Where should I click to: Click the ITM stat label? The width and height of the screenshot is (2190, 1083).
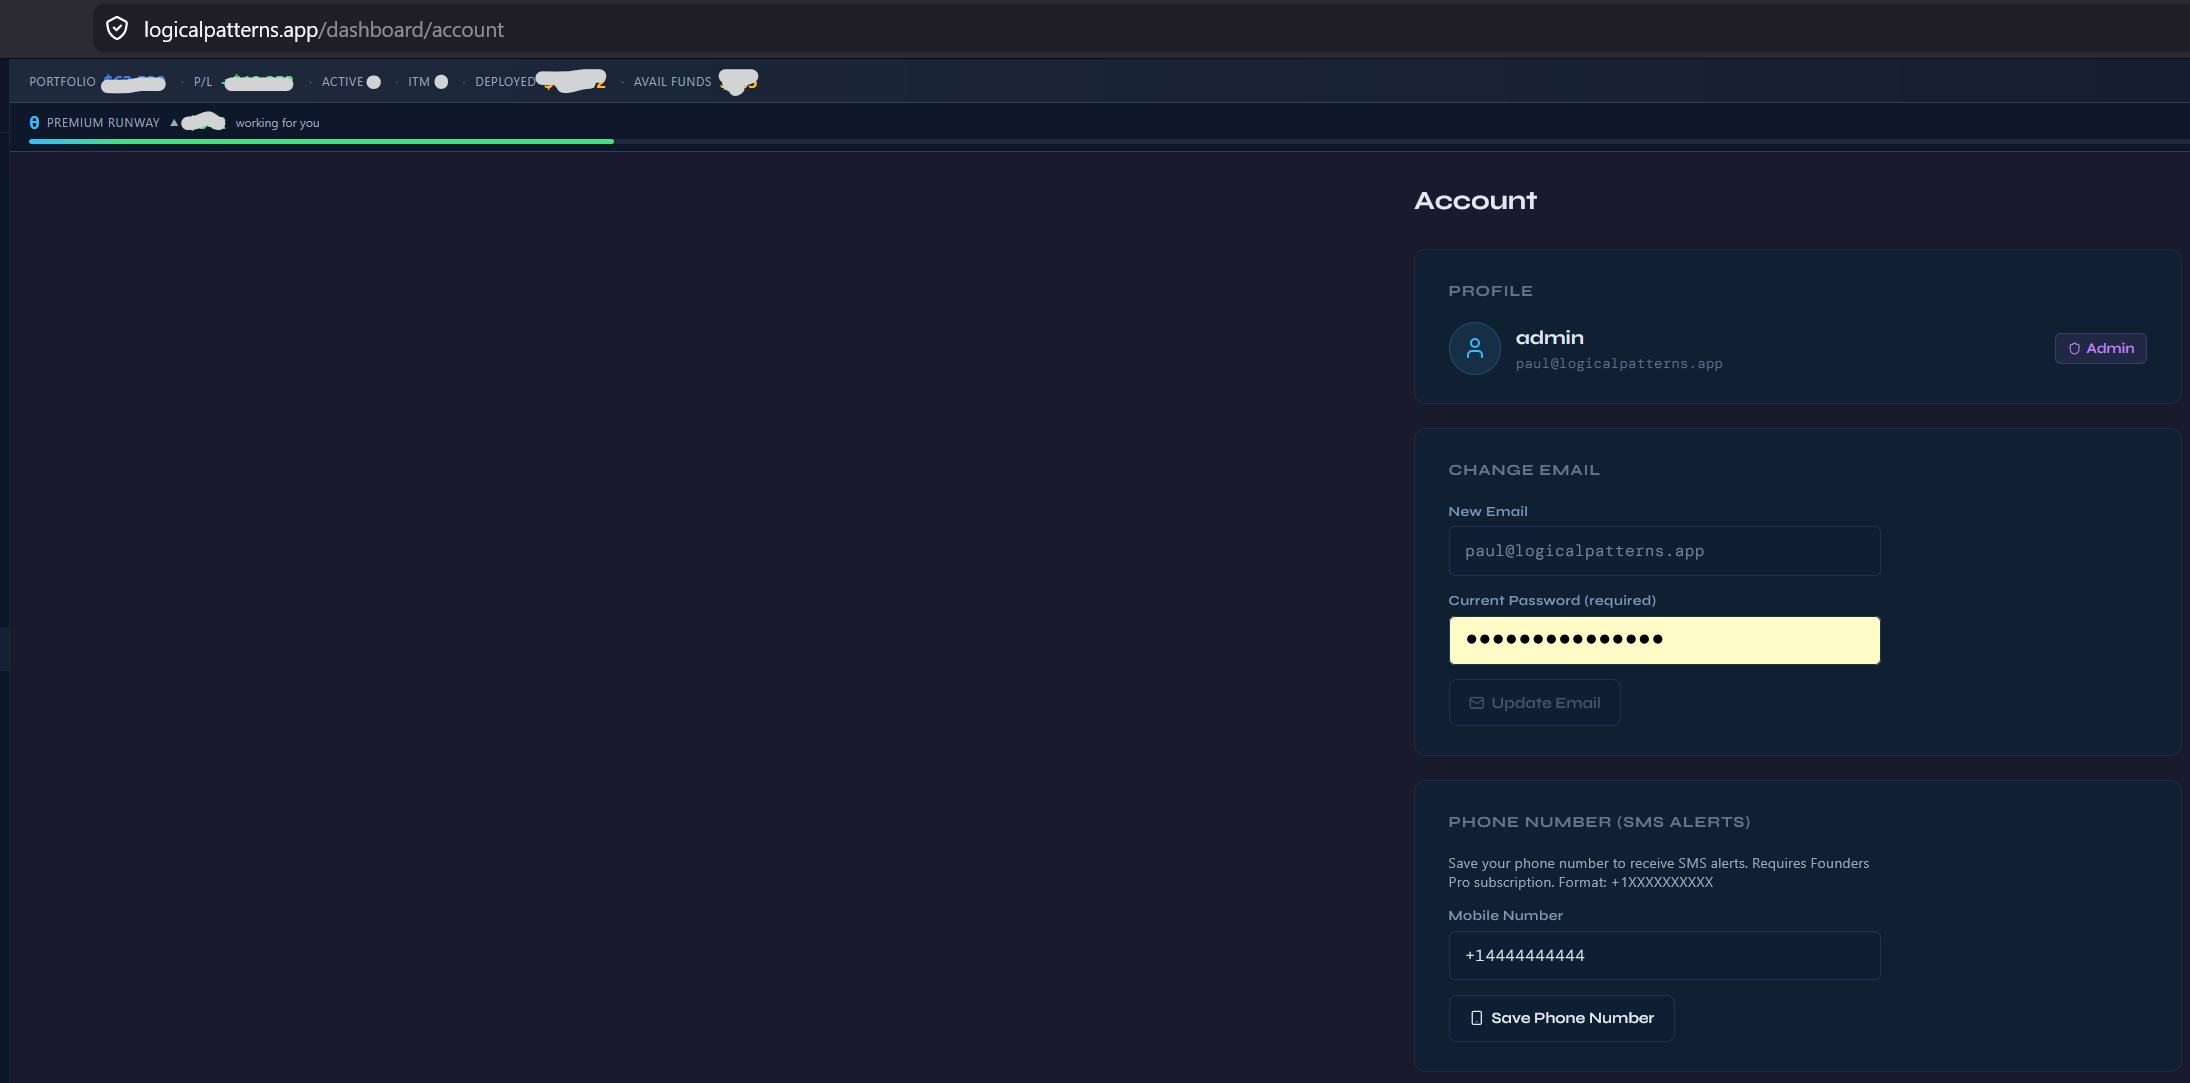418,82
